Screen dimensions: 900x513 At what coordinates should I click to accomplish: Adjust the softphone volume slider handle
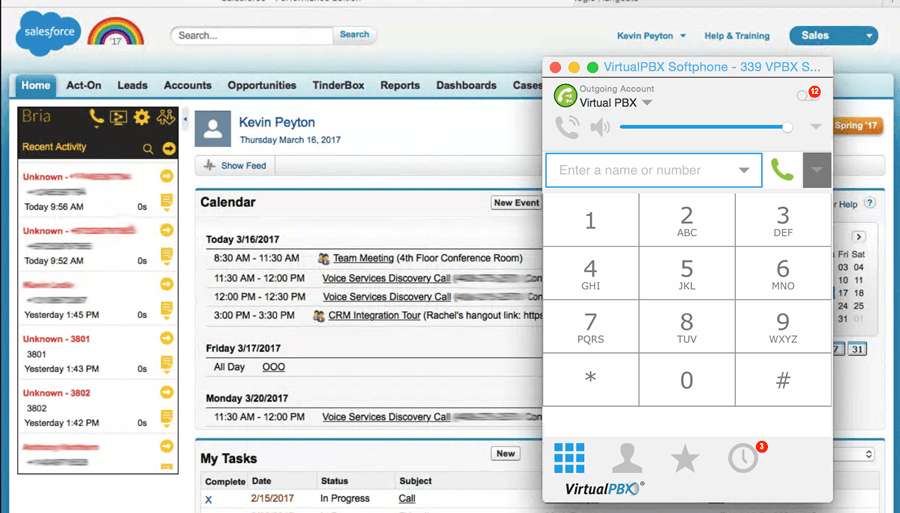coord(788,127)
